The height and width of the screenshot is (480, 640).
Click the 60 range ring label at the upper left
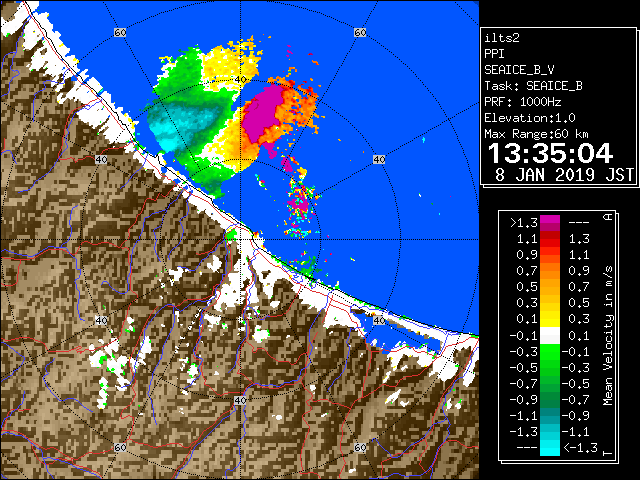[x=120, y=32]
